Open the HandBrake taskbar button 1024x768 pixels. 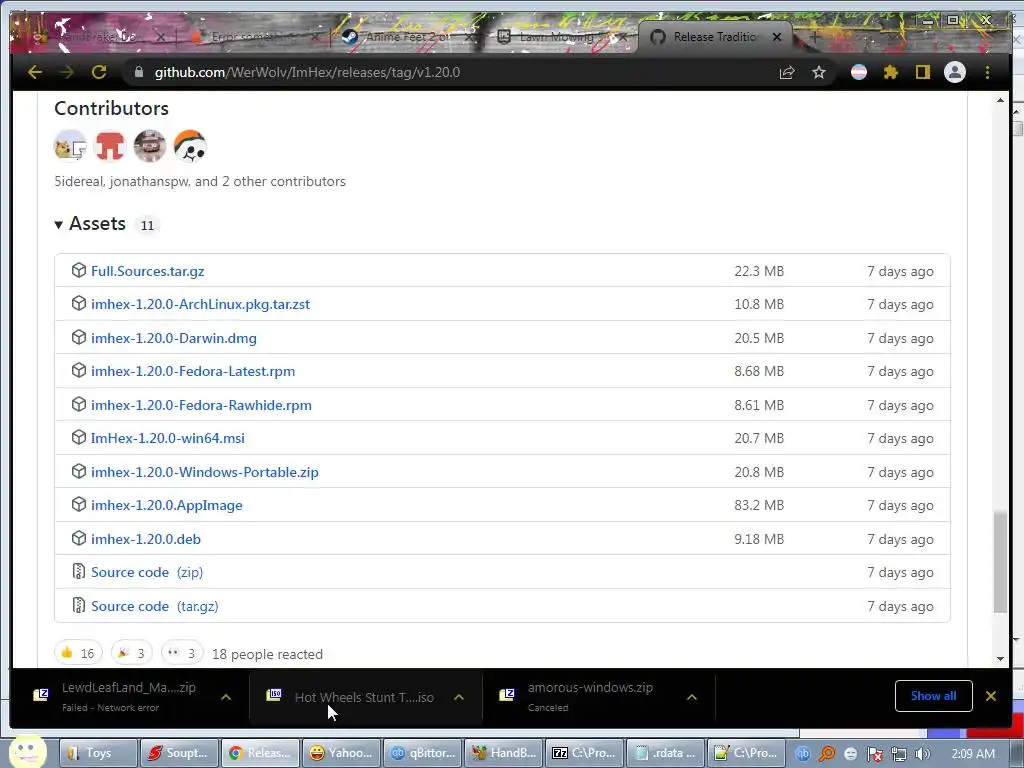[504, 753]
